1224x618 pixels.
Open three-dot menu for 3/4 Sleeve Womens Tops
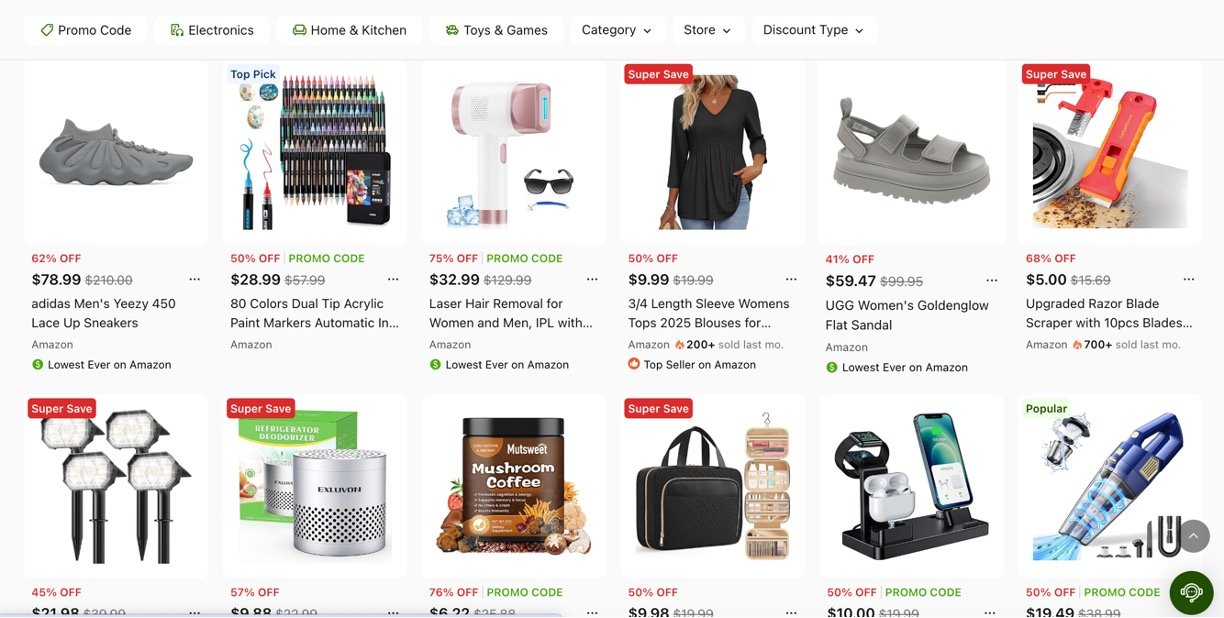pos(792,280)
